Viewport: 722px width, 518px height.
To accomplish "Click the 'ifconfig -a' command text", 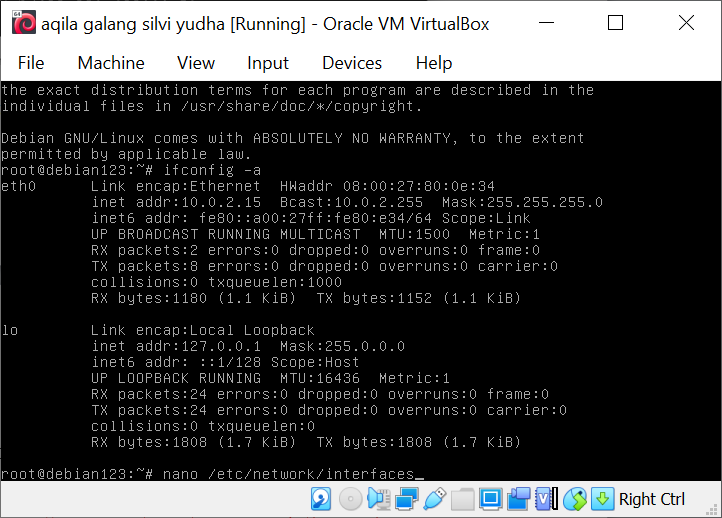I will (212, 170).
